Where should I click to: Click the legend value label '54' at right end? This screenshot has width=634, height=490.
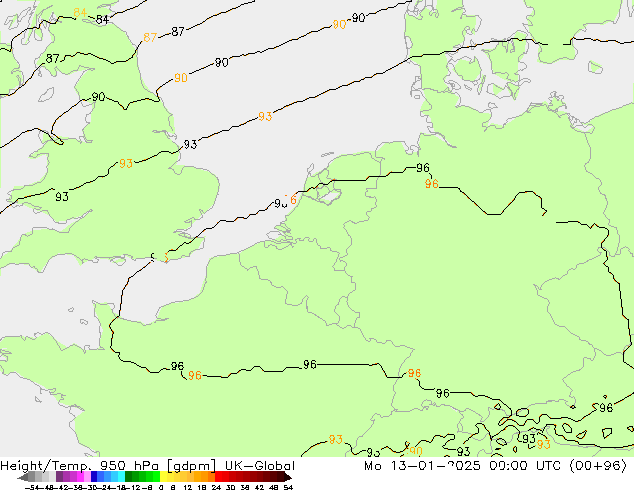(288, 488)
